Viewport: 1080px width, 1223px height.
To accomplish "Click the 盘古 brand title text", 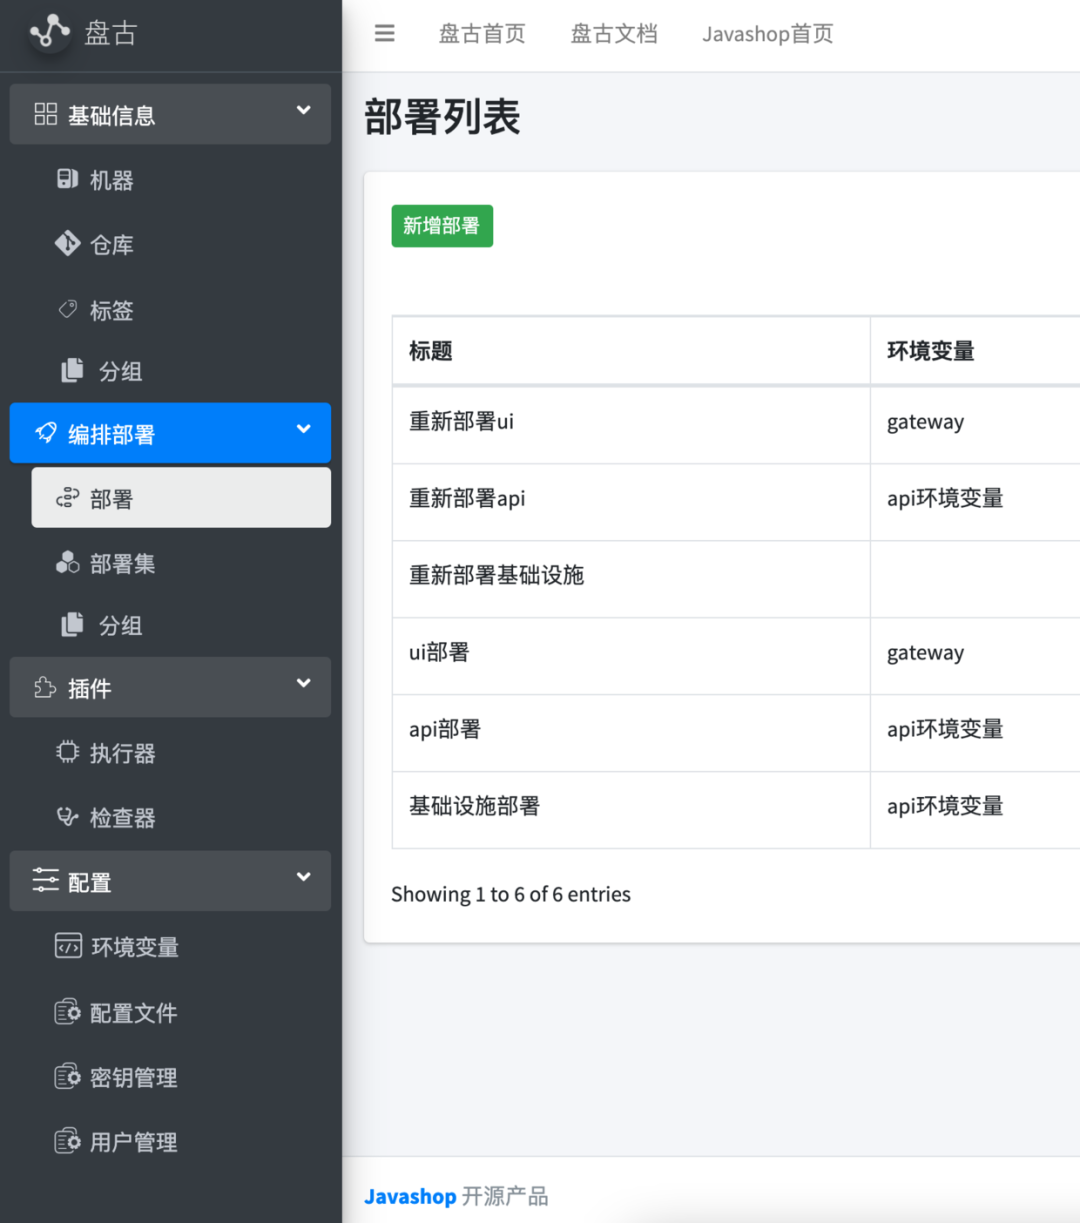I will [111, 33].
